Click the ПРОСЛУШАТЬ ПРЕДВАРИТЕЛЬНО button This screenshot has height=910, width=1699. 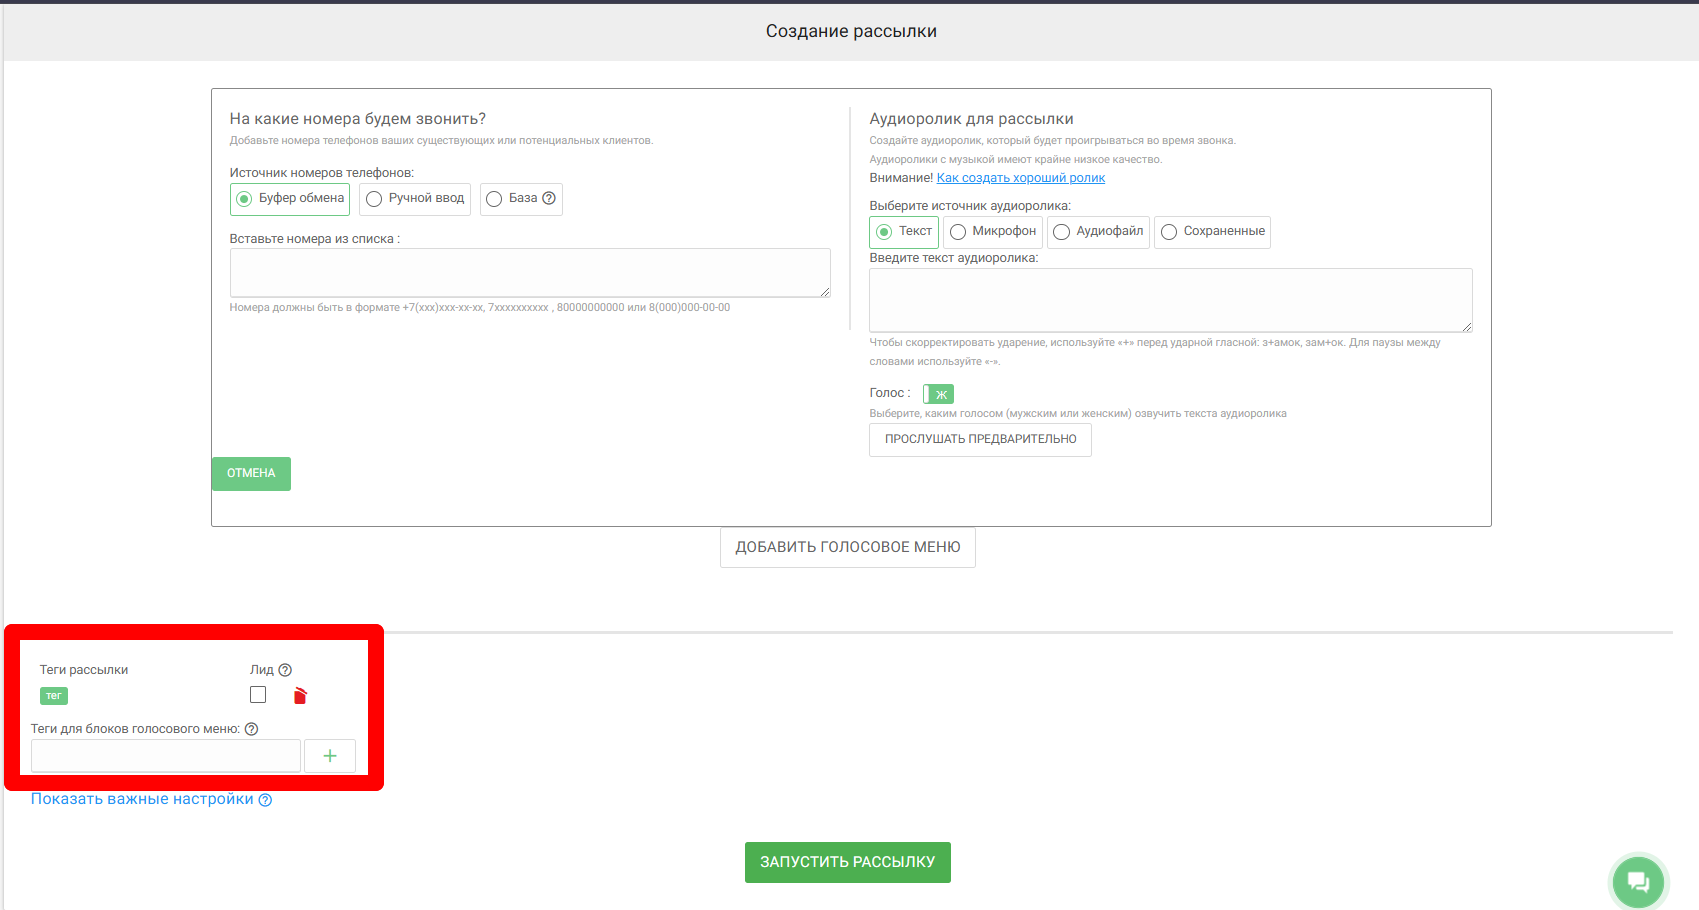pyautogui.click(x=980, y=440)
